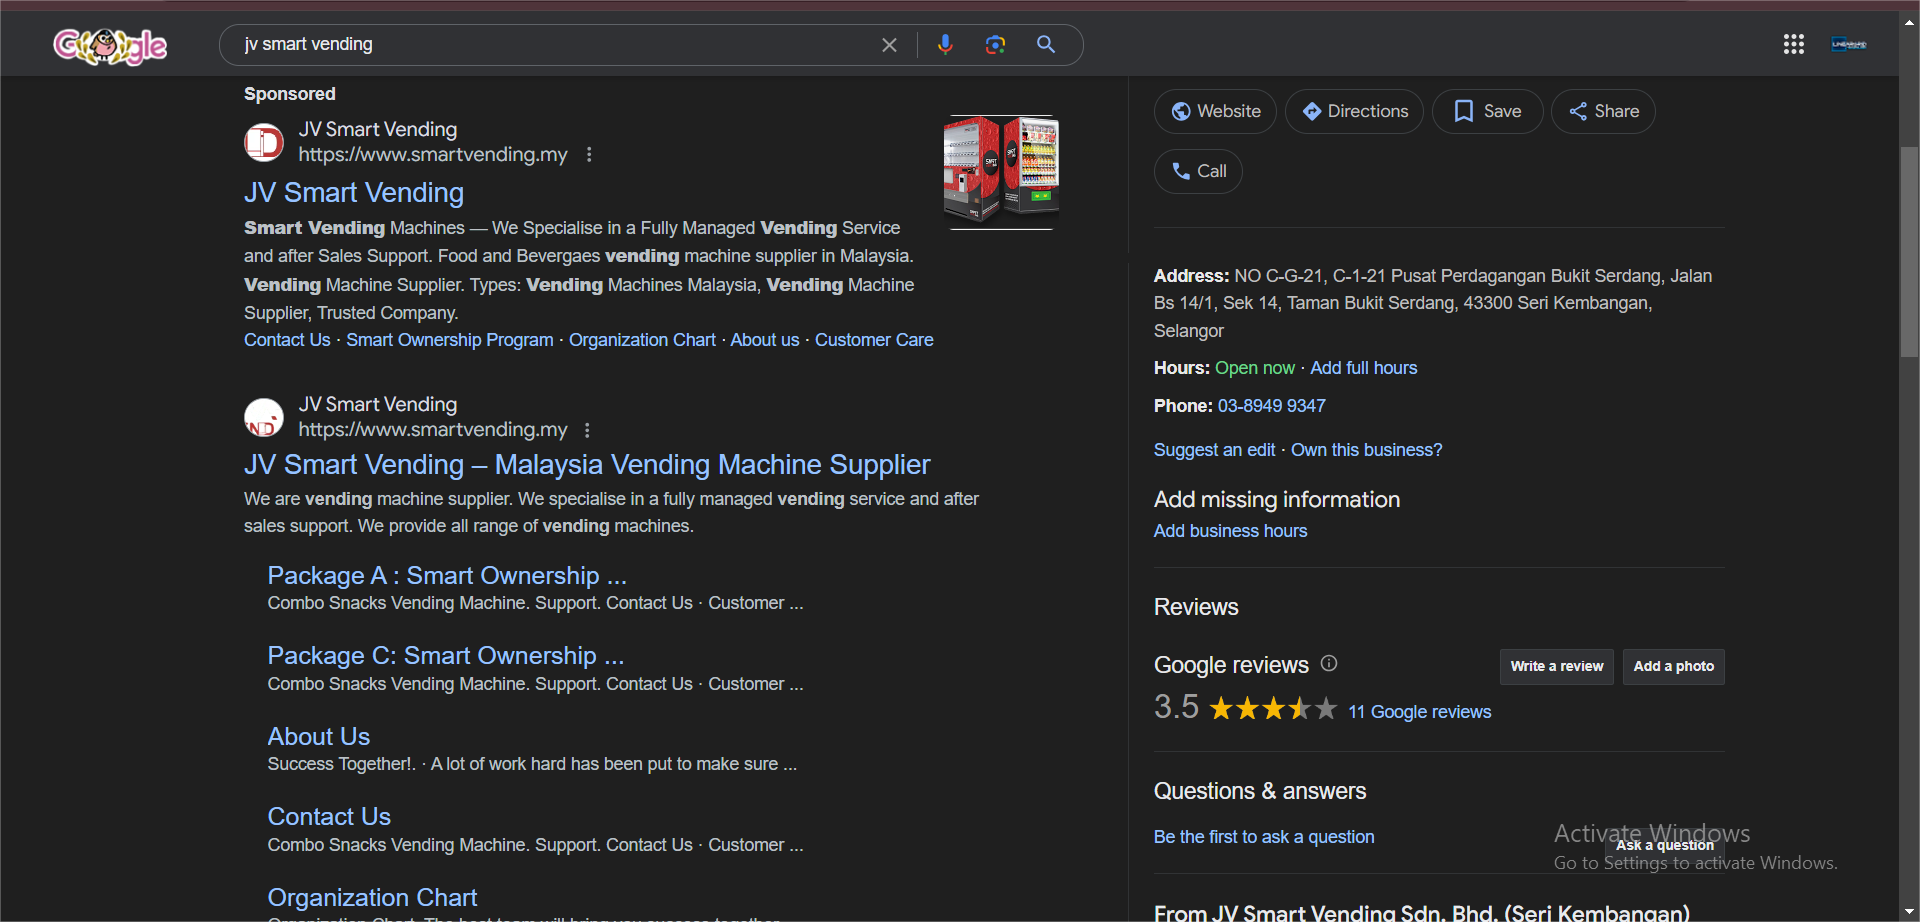Open 'Package A : Smart Ownership' result
The image size is (1920, 922).
click(x=447, y=576)
